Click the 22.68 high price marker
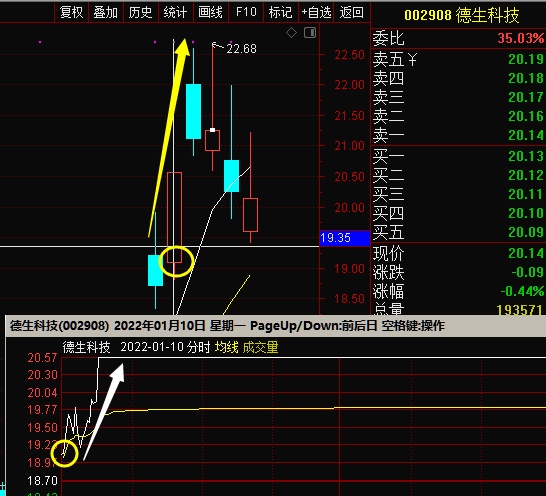The height and width of the screenshot is (496, 546). tap(241, 49)
